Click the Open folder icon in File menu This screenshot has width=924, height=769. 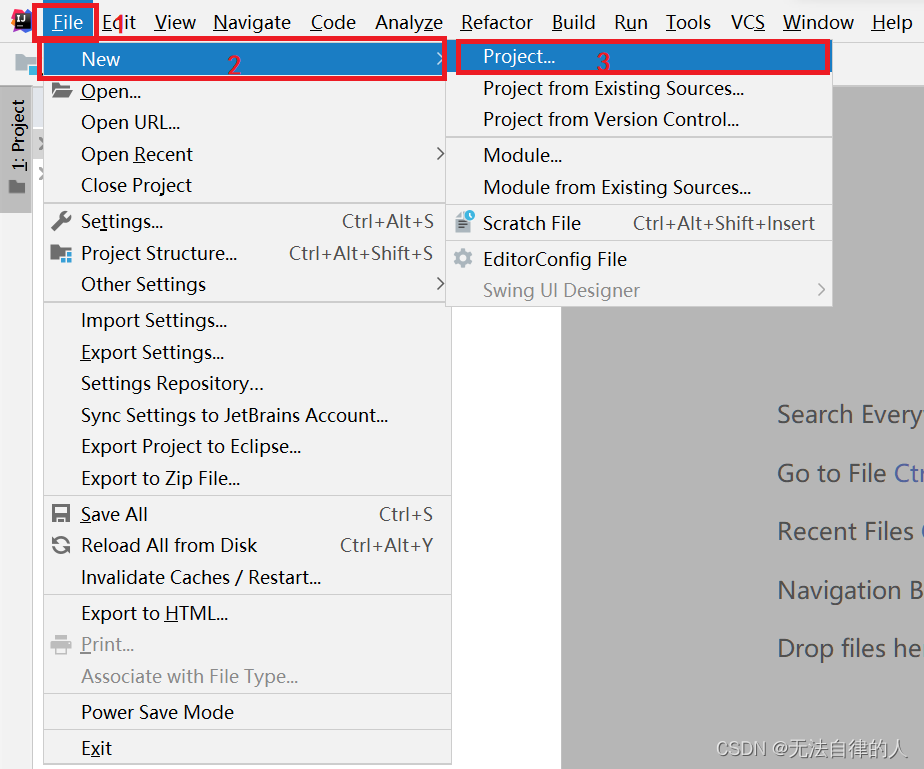[61, 91]
